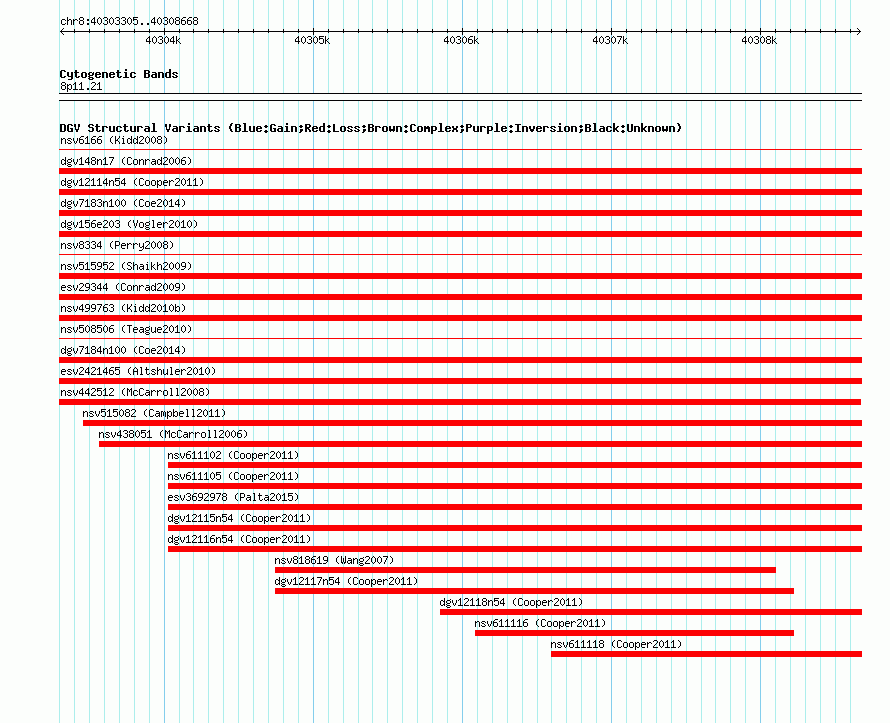
Task: Open dgv7184n100 (Coe2014) variant
Action: point(123,350)
